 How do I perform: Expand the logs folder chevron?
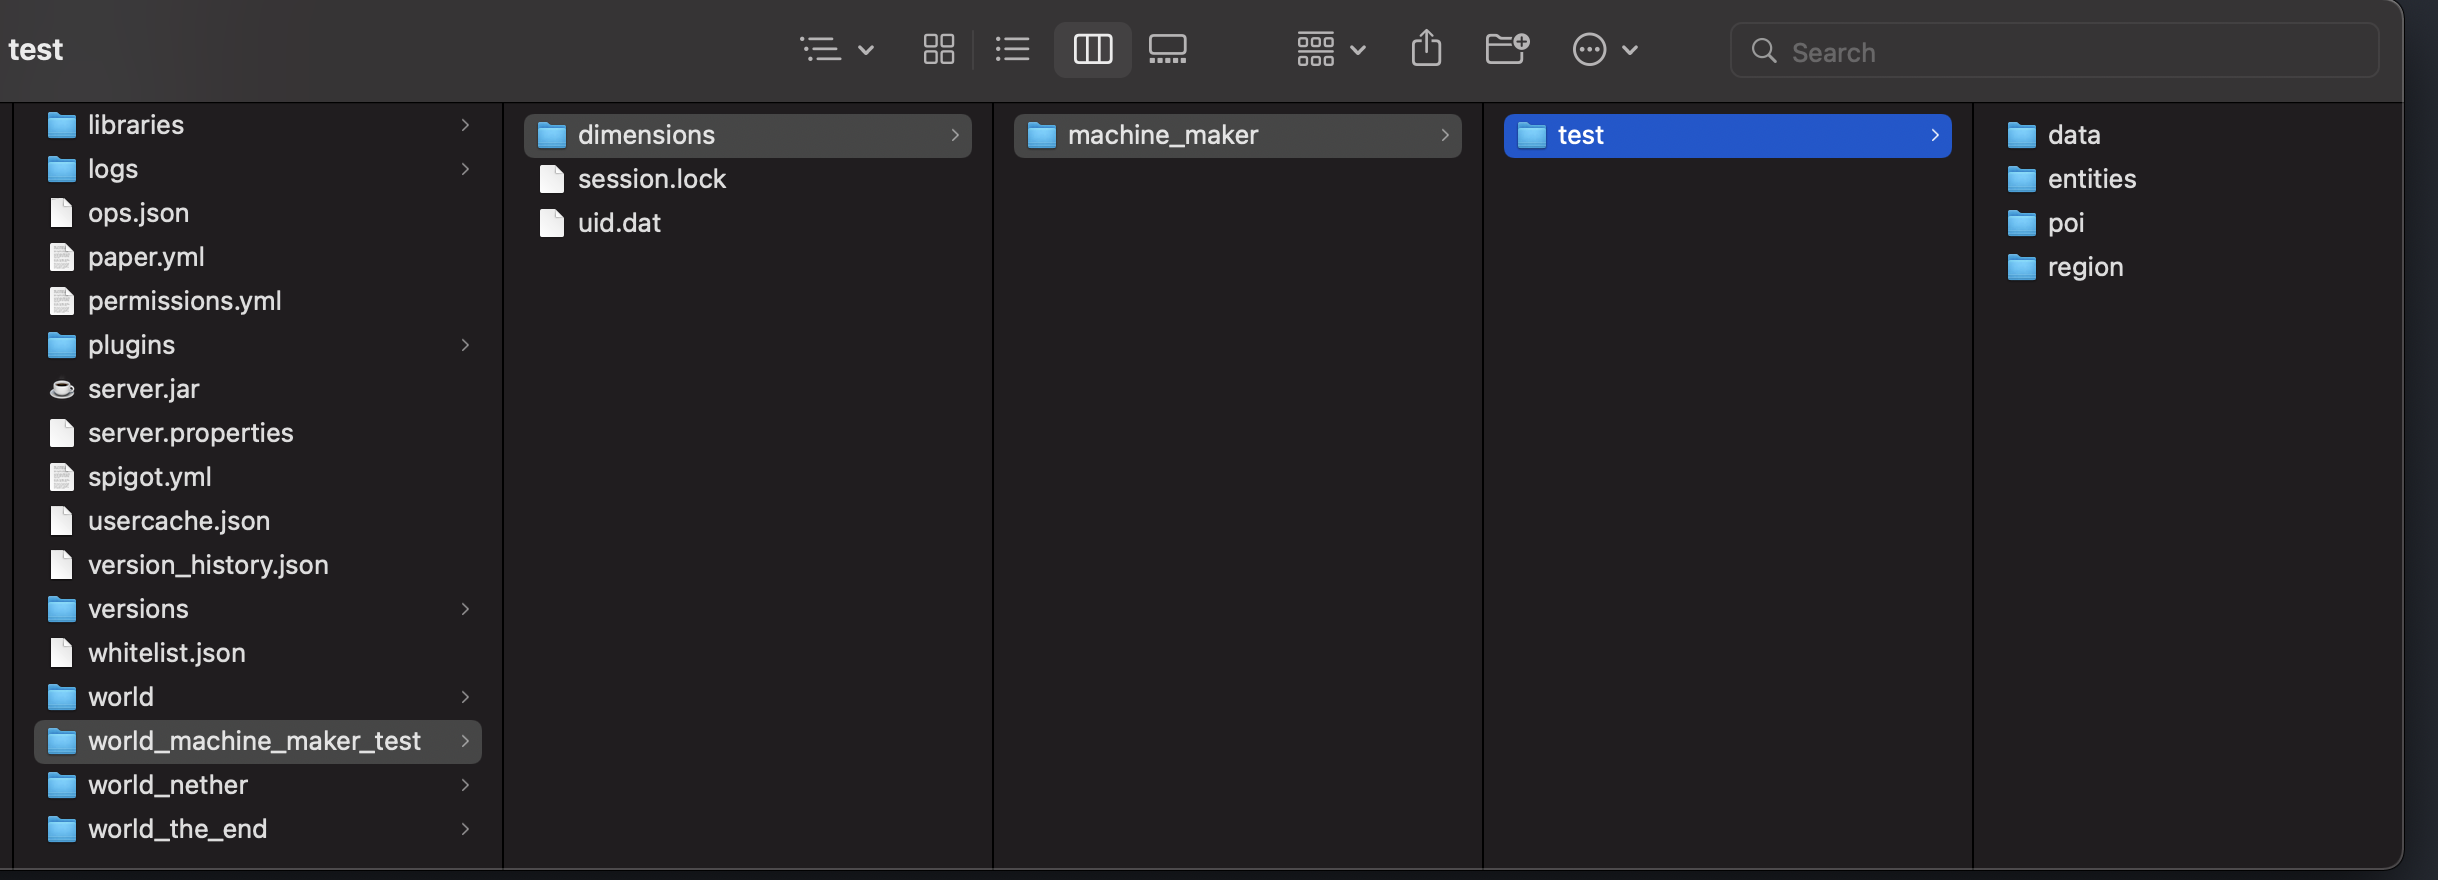pyautogui.click(x=465, y=169)
